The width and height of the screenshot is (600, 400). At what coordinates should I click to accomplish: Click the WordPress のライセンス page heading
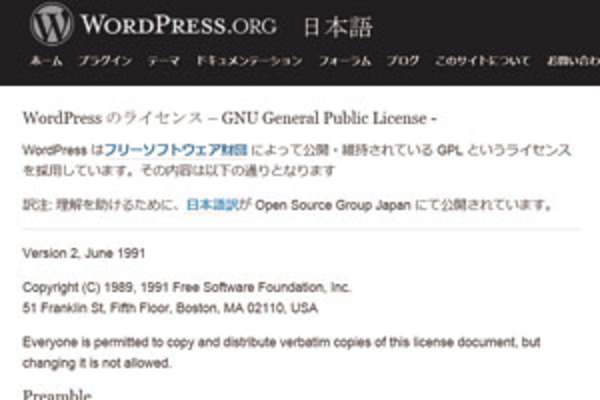click(230, 118)
